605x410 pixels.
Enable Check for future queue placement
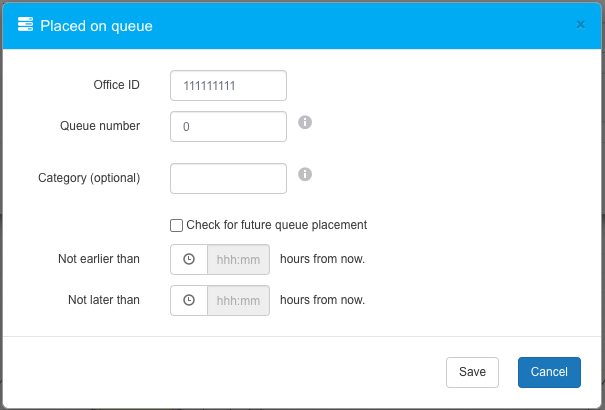[177, 225]
